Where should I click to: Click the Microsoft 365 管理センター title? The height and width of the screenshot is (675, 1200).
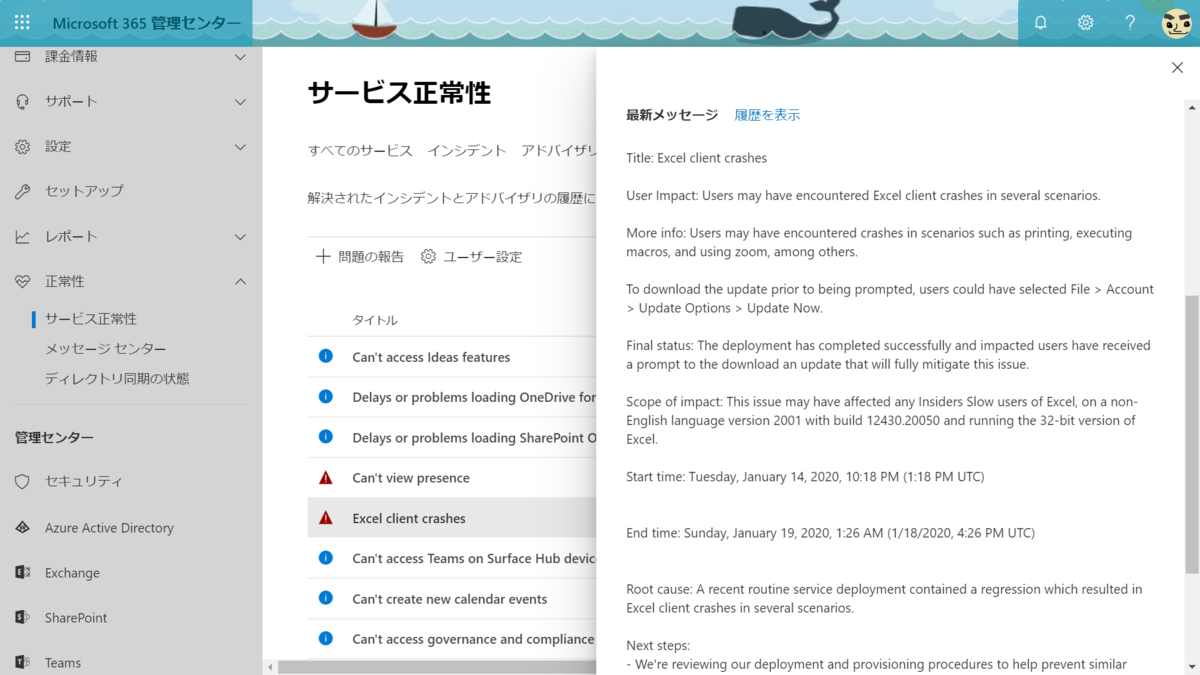tap(146, 23)
